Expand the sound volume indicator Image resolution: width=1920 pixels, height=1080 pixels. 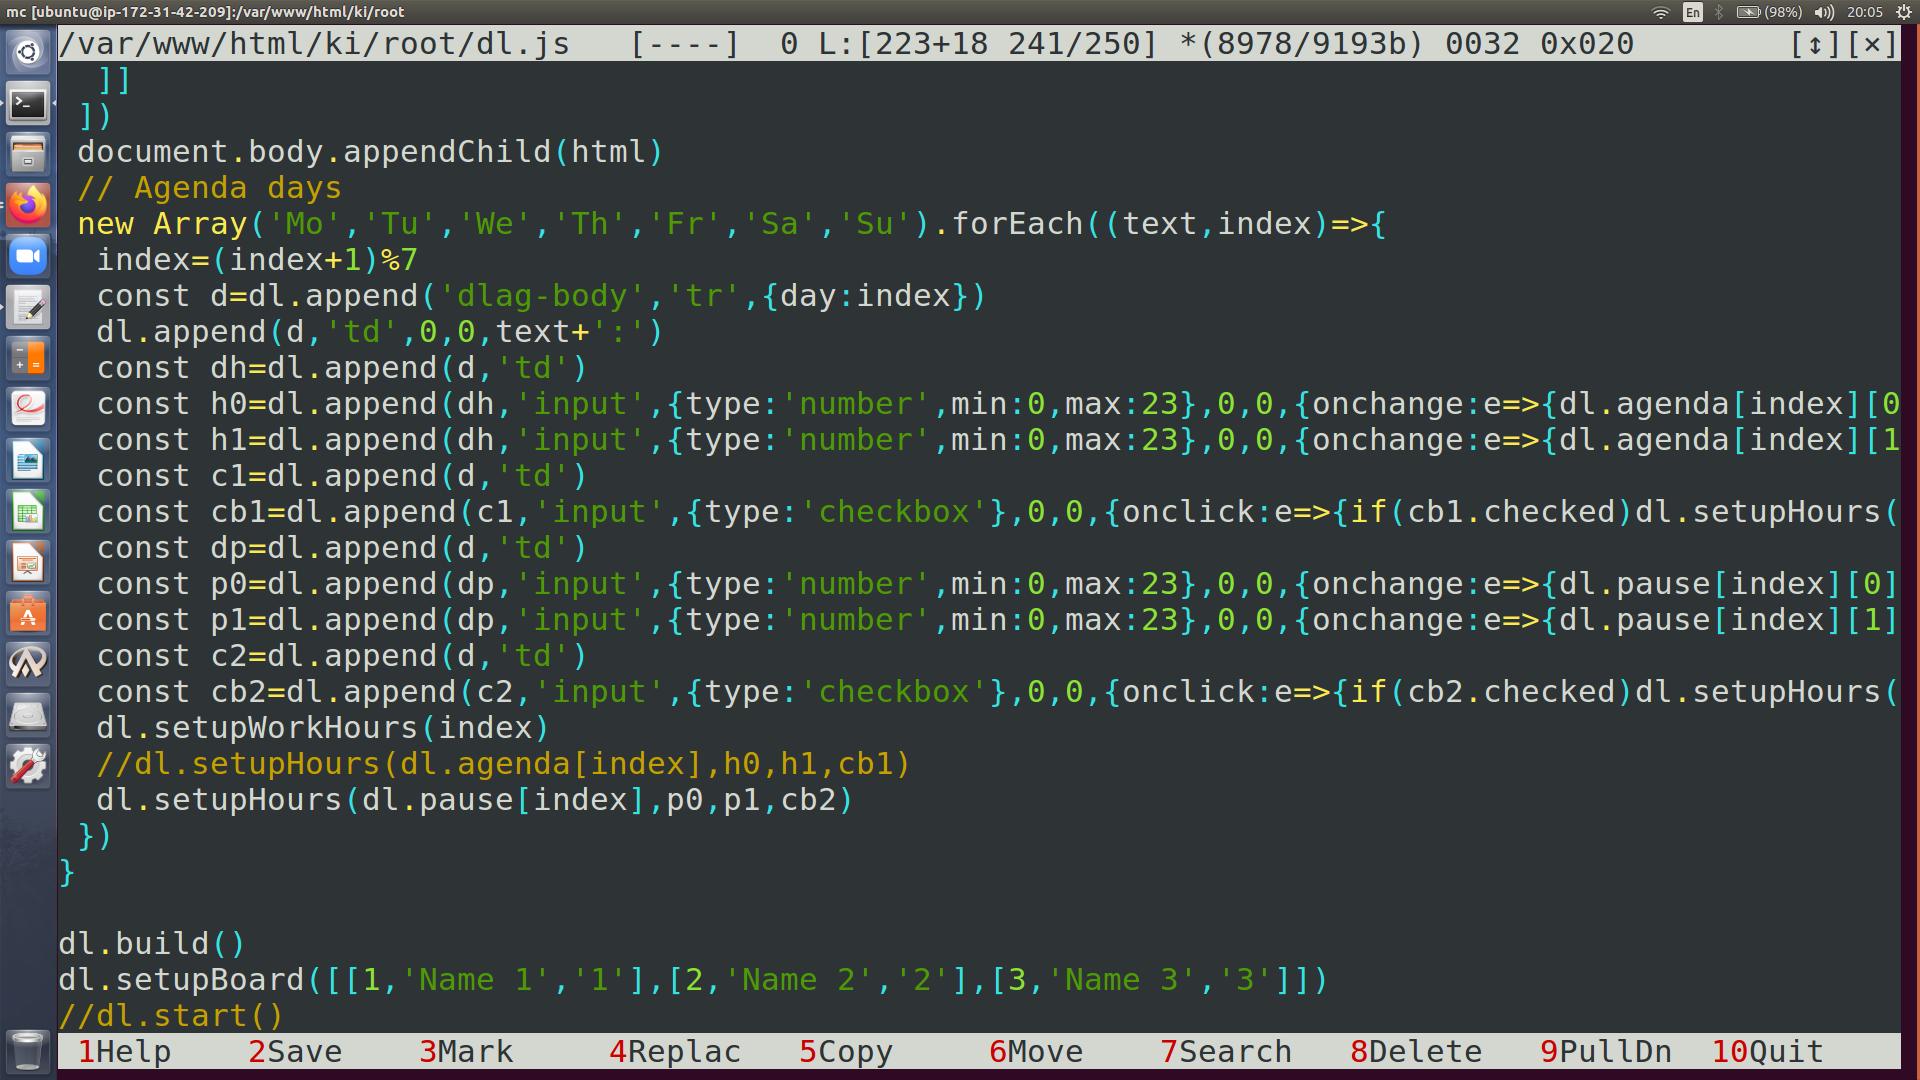pos(1824,12)
